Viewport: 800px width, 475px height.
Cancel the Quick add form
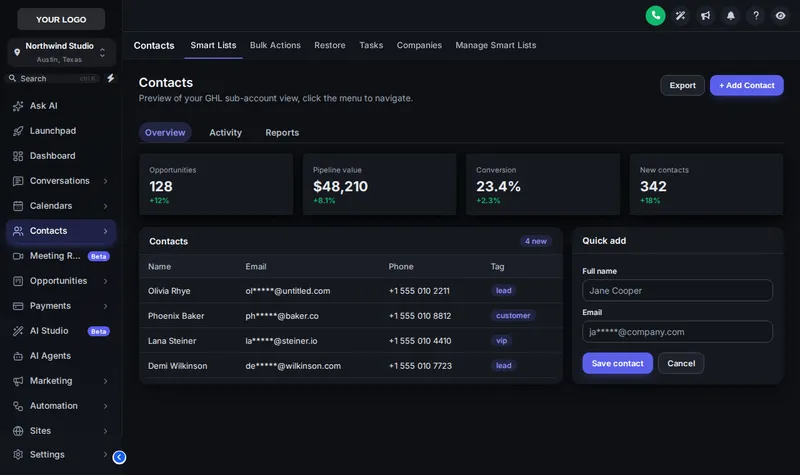point(681,363)
